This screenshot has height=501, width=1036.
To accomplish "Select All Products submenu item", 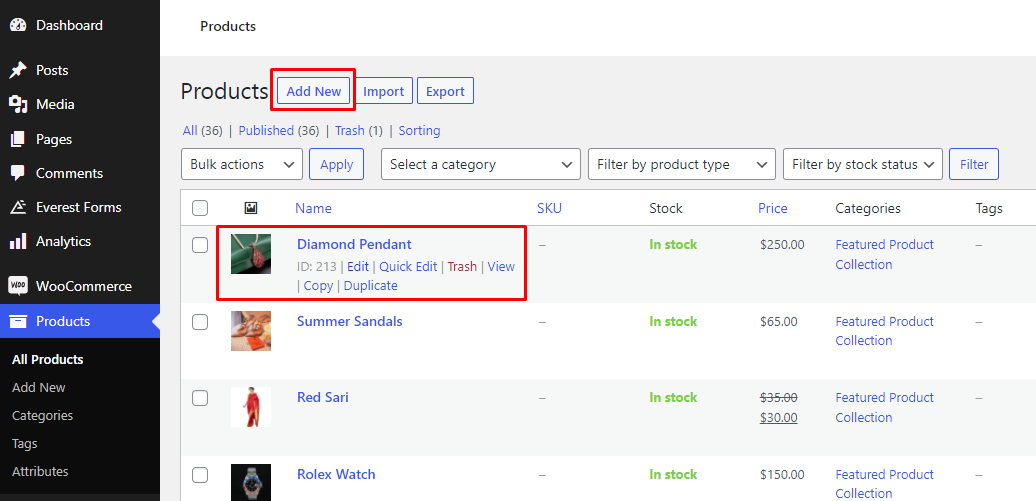I will [48, 360].
